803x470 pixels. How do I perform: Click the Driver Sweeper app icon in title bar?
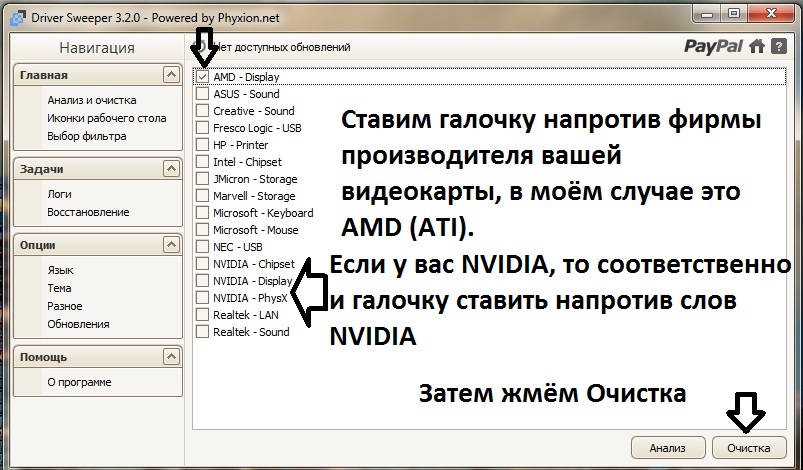18,18
